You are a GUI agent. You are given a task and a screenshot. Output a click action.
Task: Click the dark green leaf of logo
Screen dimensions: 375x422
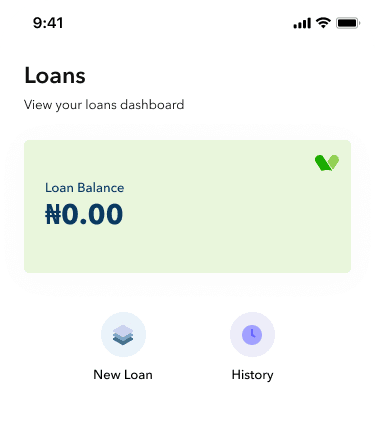[322, 164]
